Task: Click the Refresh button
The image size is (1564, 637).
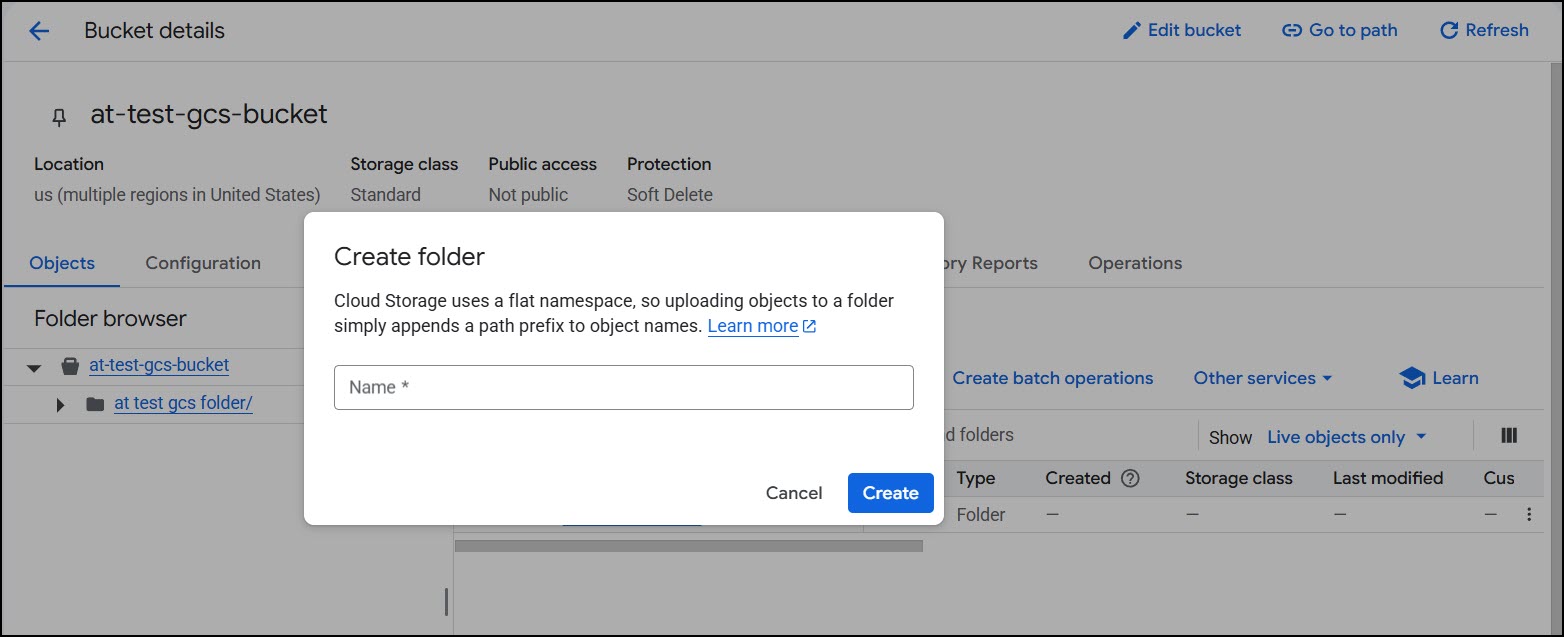Action: [x=1484, y=31]
